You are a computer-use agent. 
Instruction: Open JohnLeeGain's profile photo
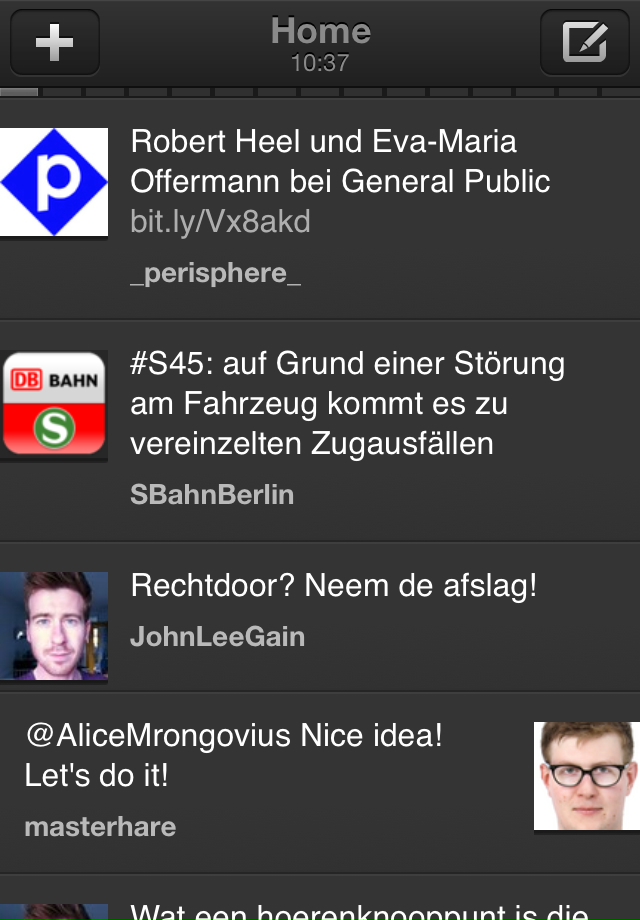[54, 626]
